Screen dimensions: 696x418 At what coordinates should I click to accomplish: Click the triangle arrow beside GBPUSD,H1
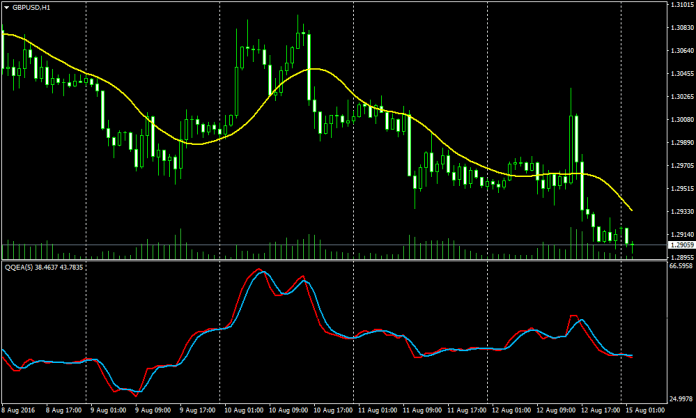coord(6,7)
